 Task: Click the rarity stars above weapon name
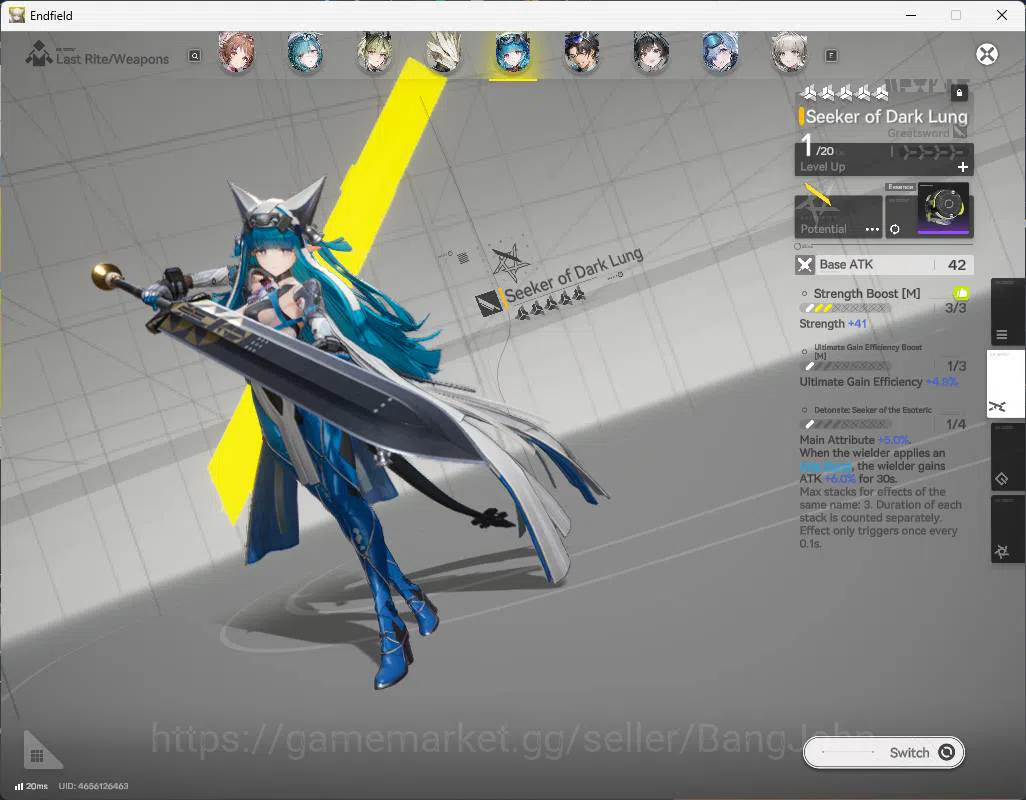[844, 93]
